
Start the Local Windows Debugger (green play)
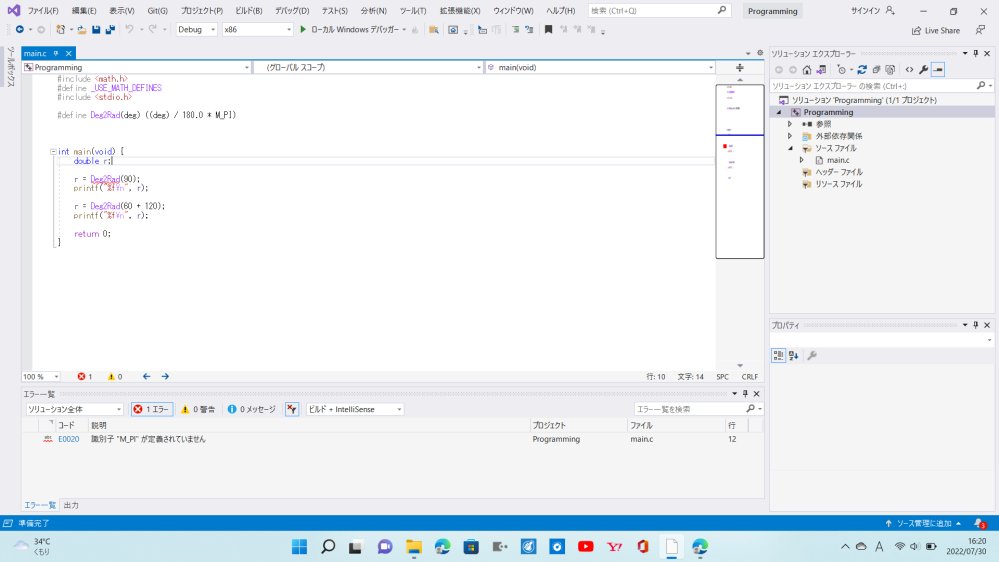[303, 29]
